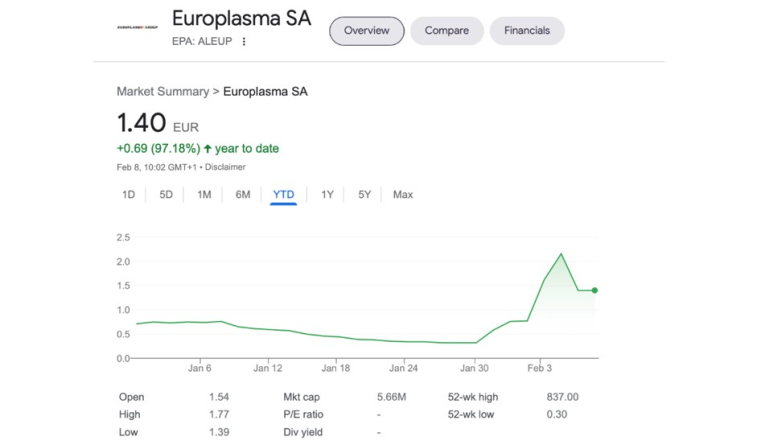The width and height of the screenshot is (760, 445).
Task: Open the Financials tab
Action: tap(527, 31)
